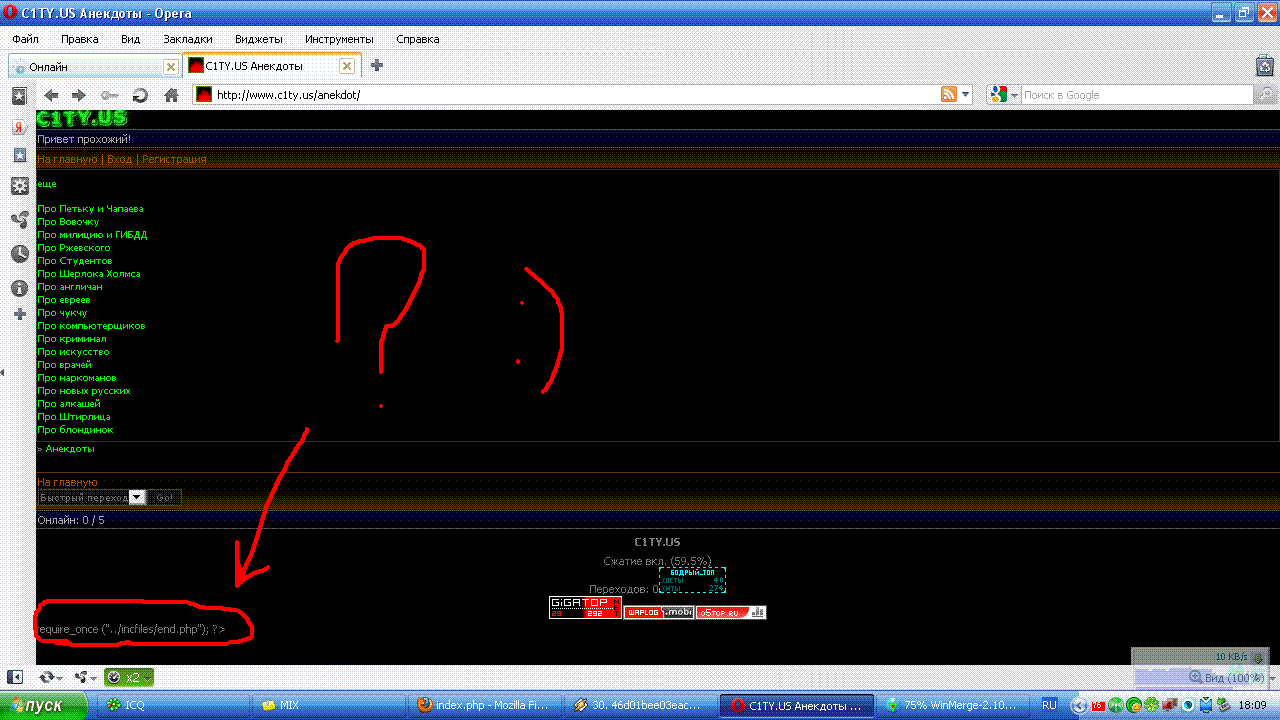Open a new tab with plus button

(x=377, y=66)
